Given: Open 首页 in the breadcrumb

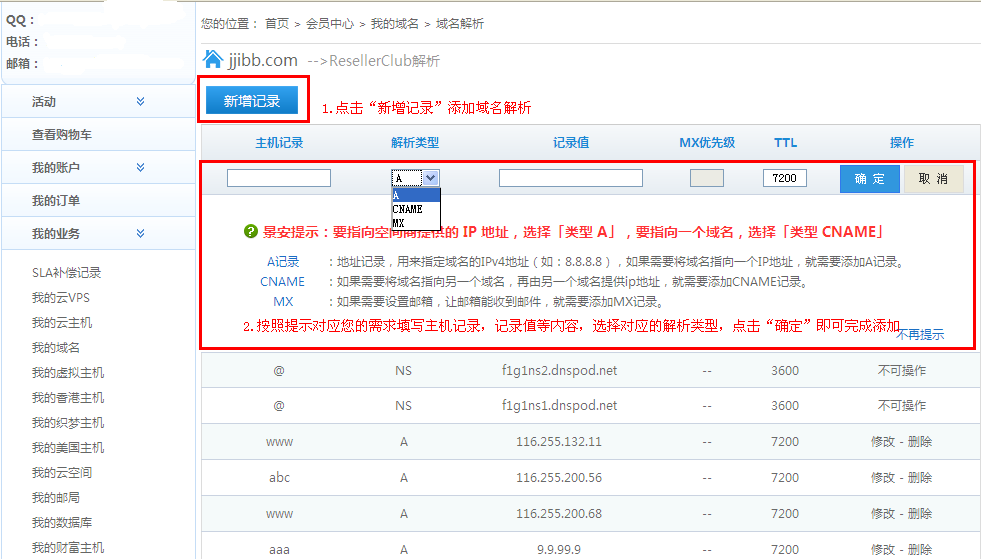Looking at the screenshot, I should [277, 23].
